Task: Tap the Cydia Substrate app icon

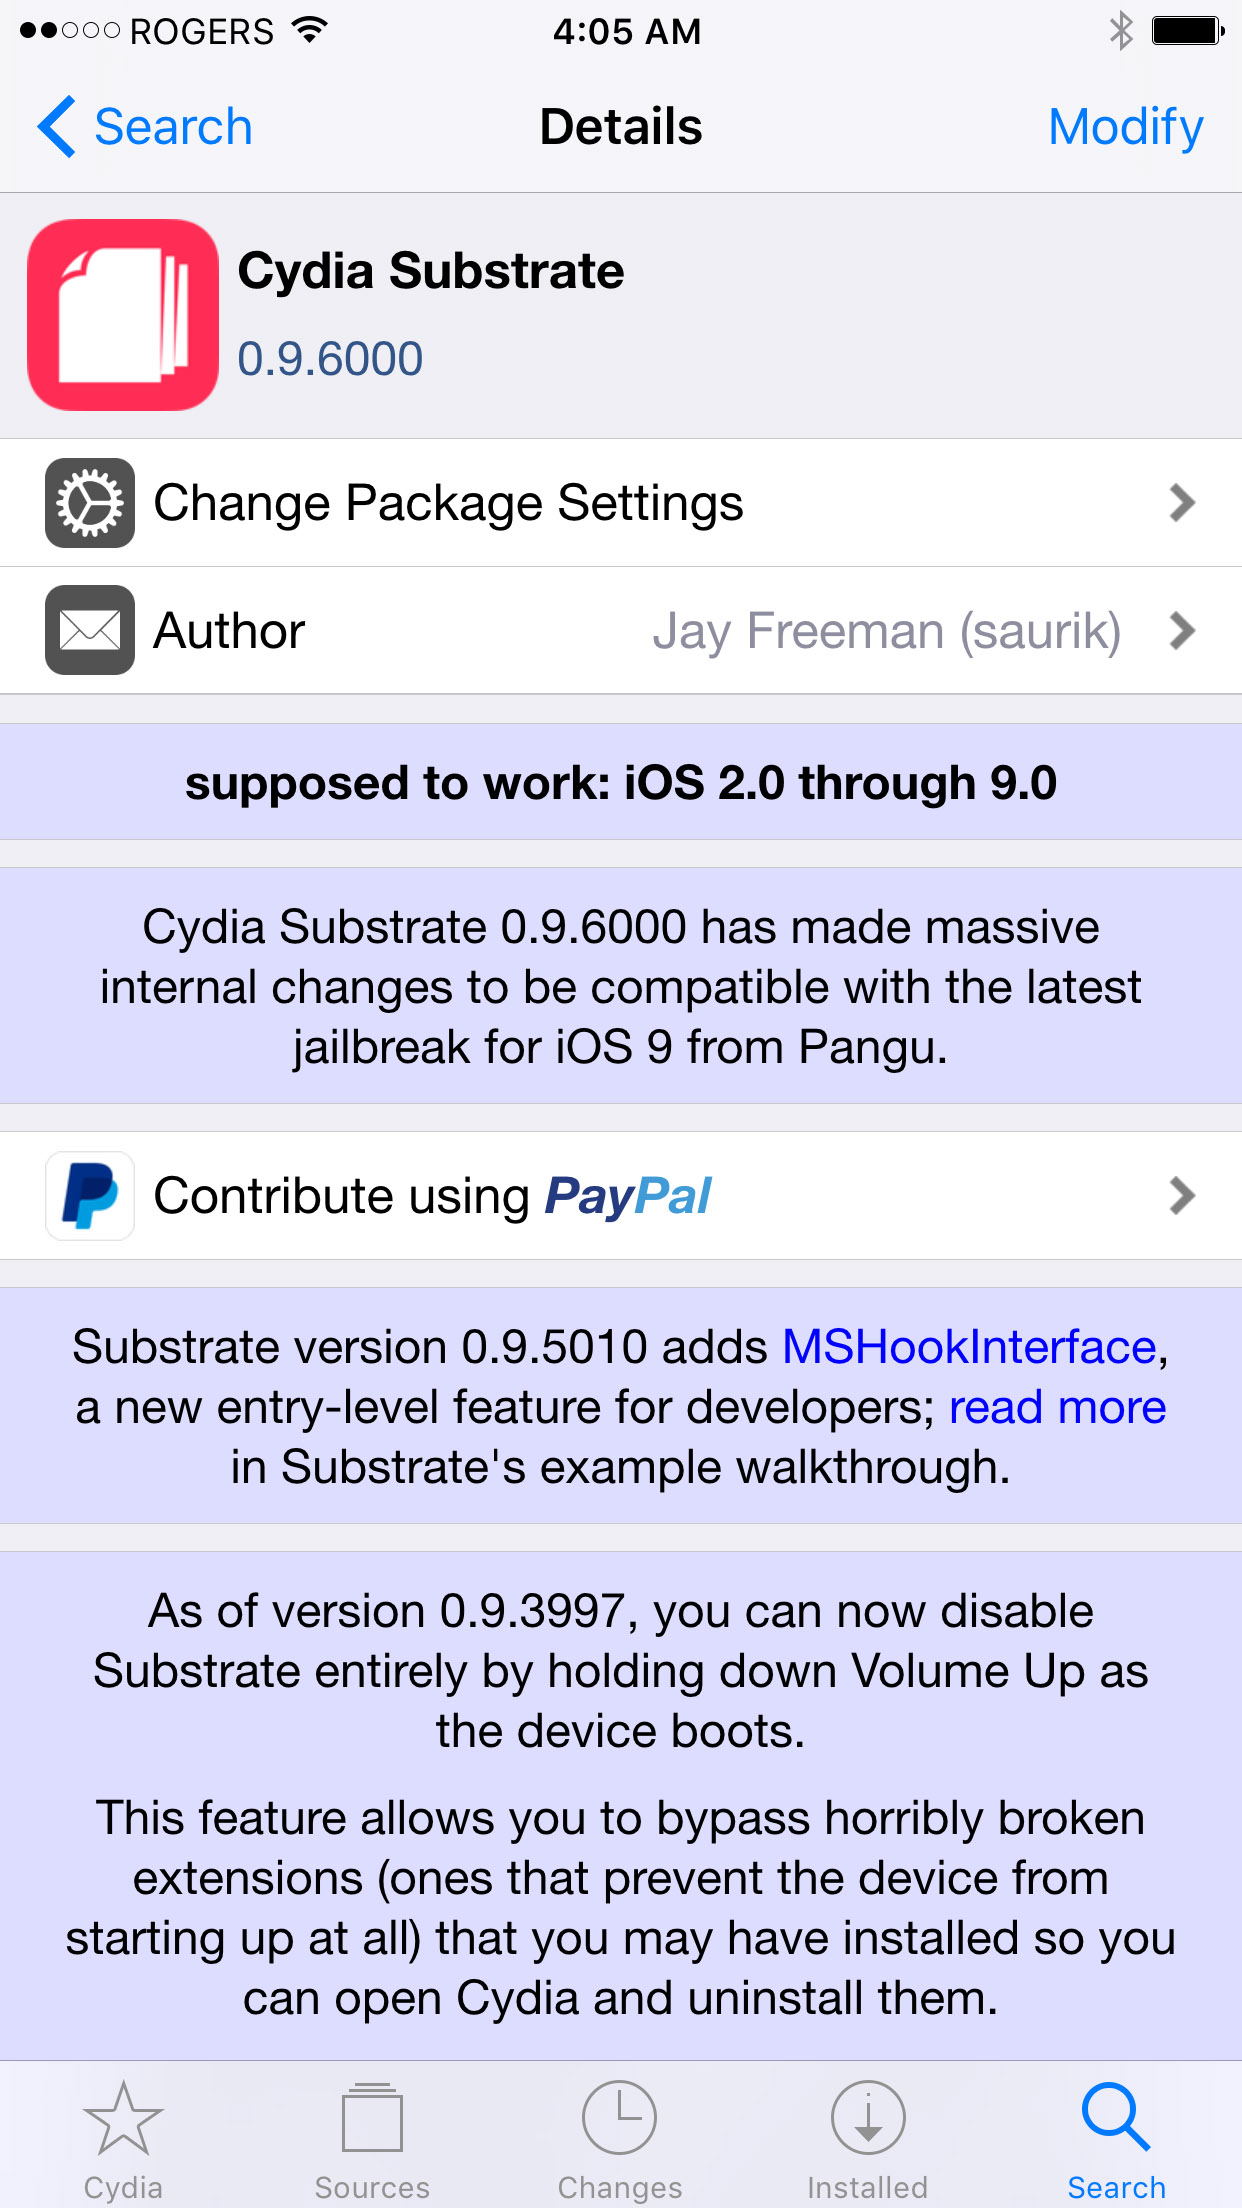Action: (123, 315)
